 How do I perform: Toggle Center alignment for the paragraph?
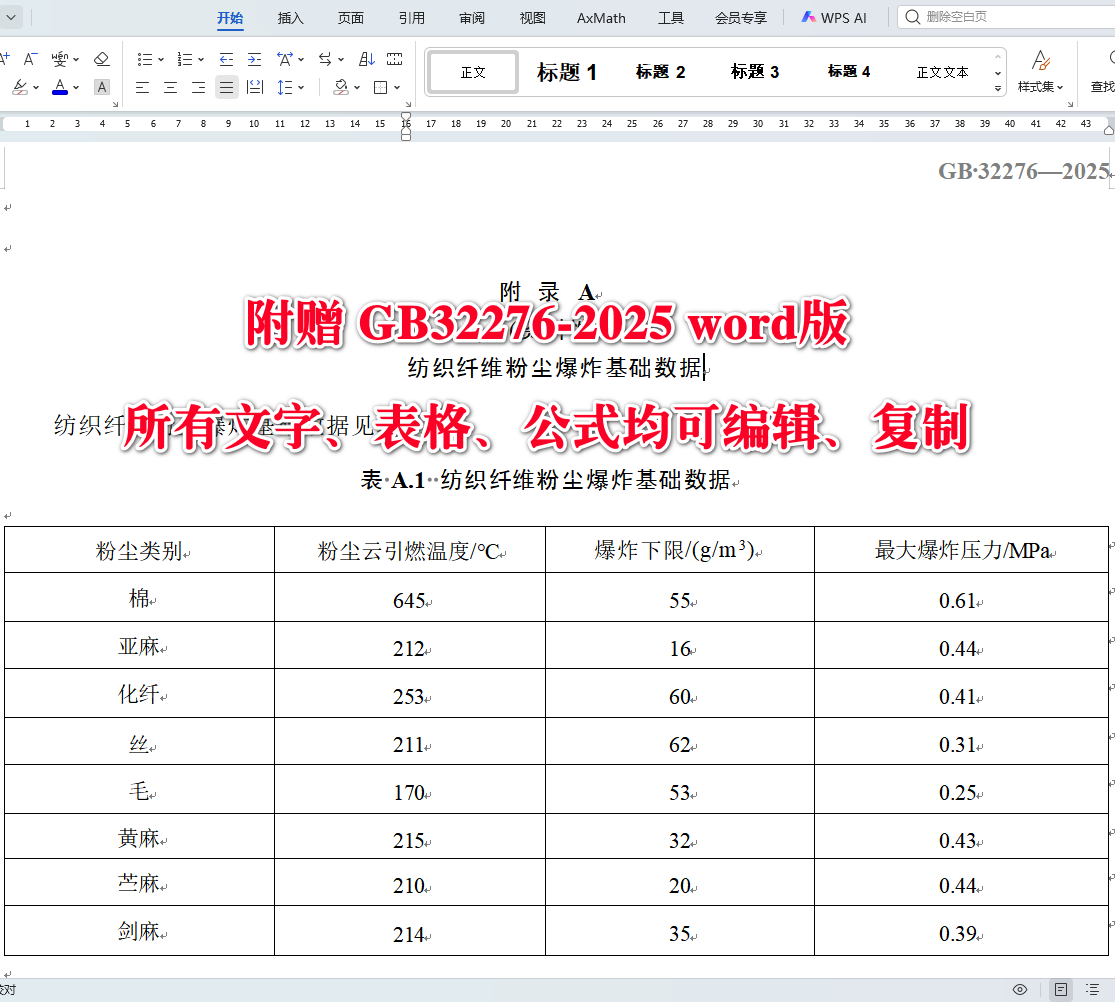point(169,87)
